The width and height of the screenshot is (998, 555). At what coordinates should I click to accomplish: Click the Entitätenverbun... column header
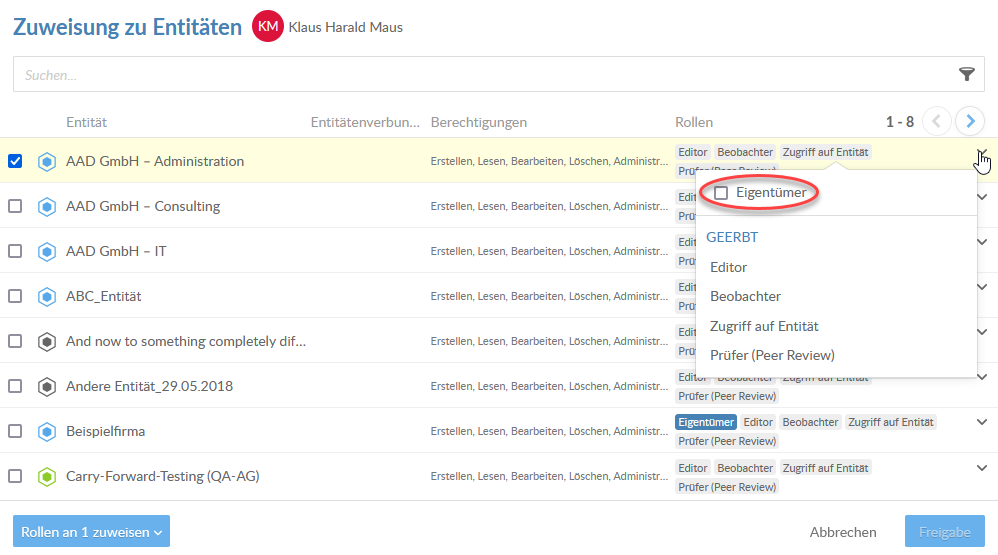tap(365, 122)
